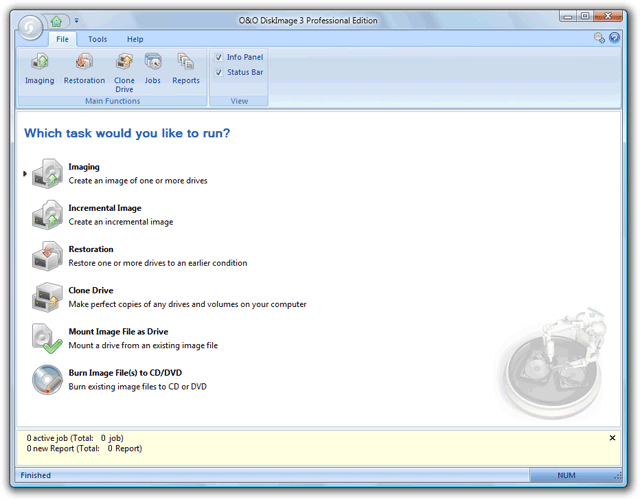
Task: Select the Clone Drive task heading in list
Action: tap(91, 290)
